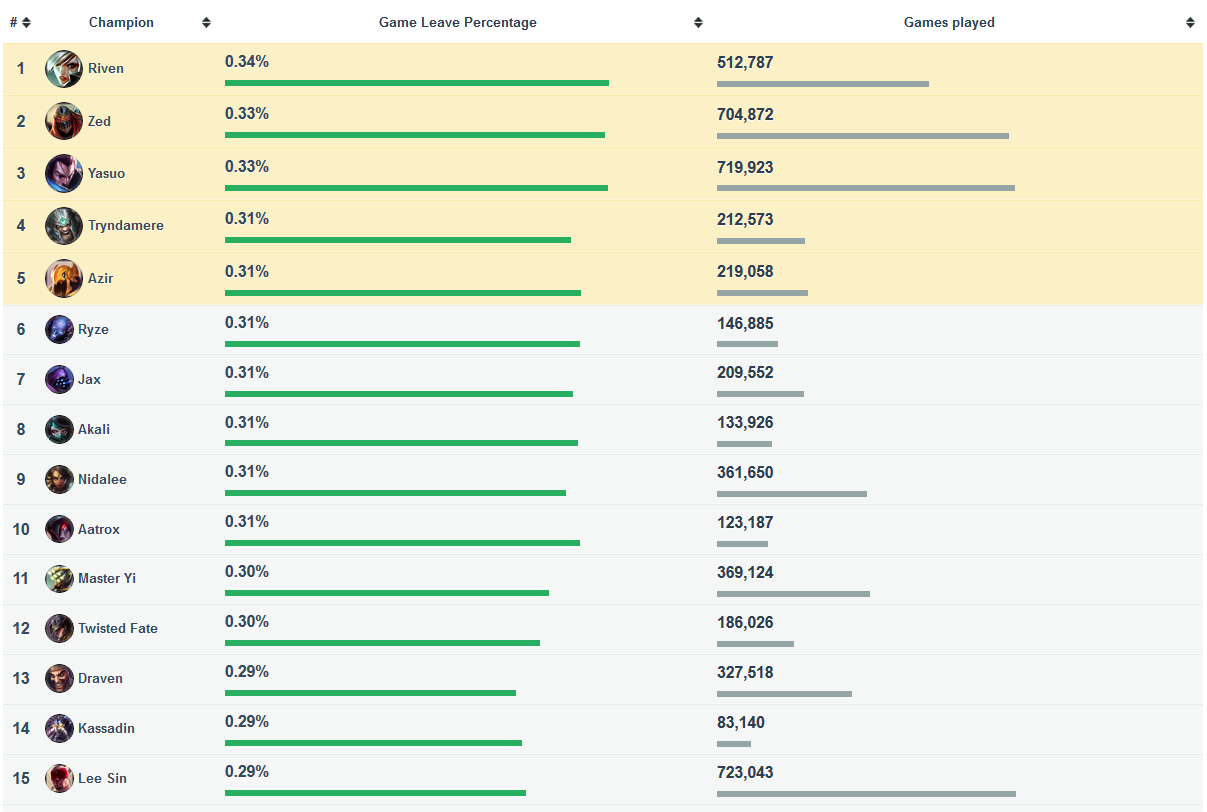Click sort arrows beside Champion header
The height and width of the screenshot is (812, 1207).
tap(206, 23)
